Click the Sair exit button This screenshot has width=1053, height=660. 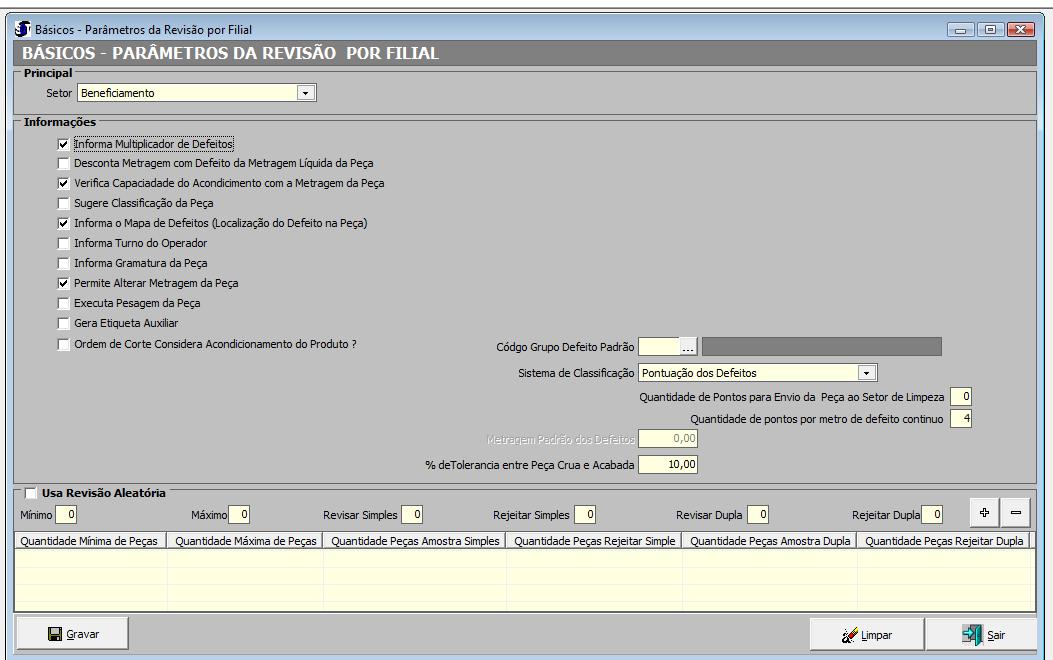pos(983,635)
